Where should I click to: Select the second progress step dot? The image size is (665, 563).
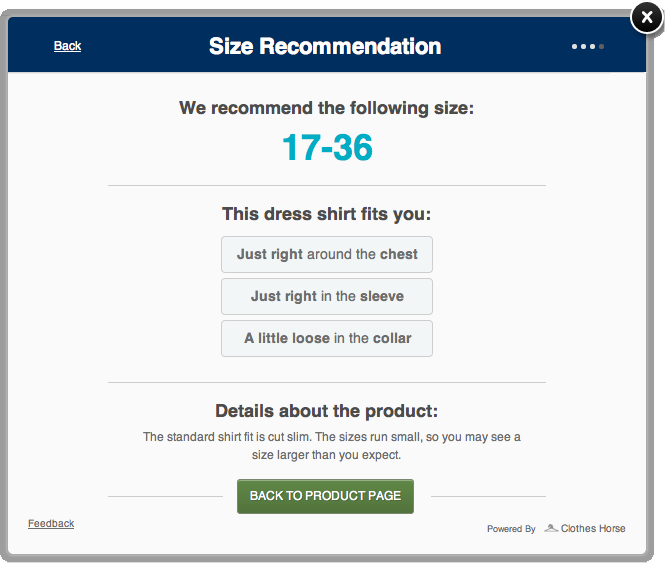[x=584, y=46]
